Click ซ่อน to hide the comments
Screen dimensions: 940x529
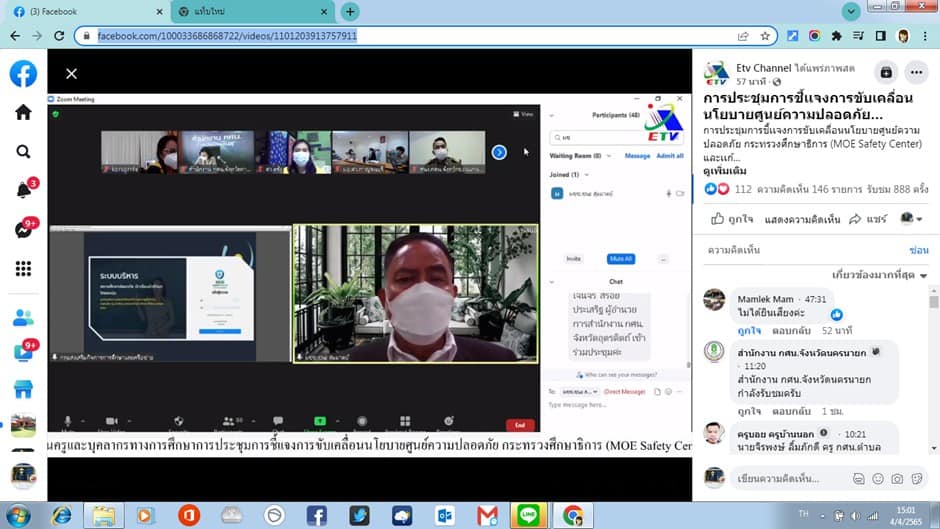point(918,249)
